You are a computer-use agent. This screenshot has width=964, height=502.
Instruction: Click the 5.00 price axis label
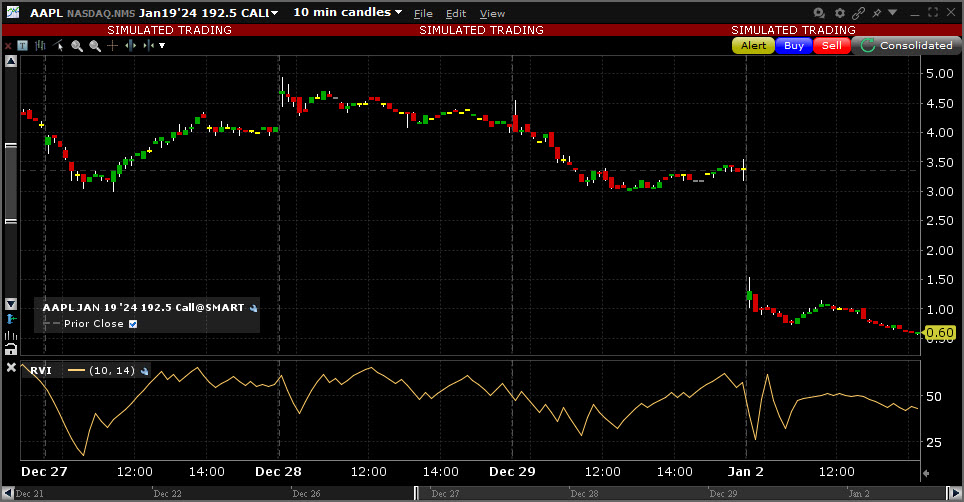(939, 74)
